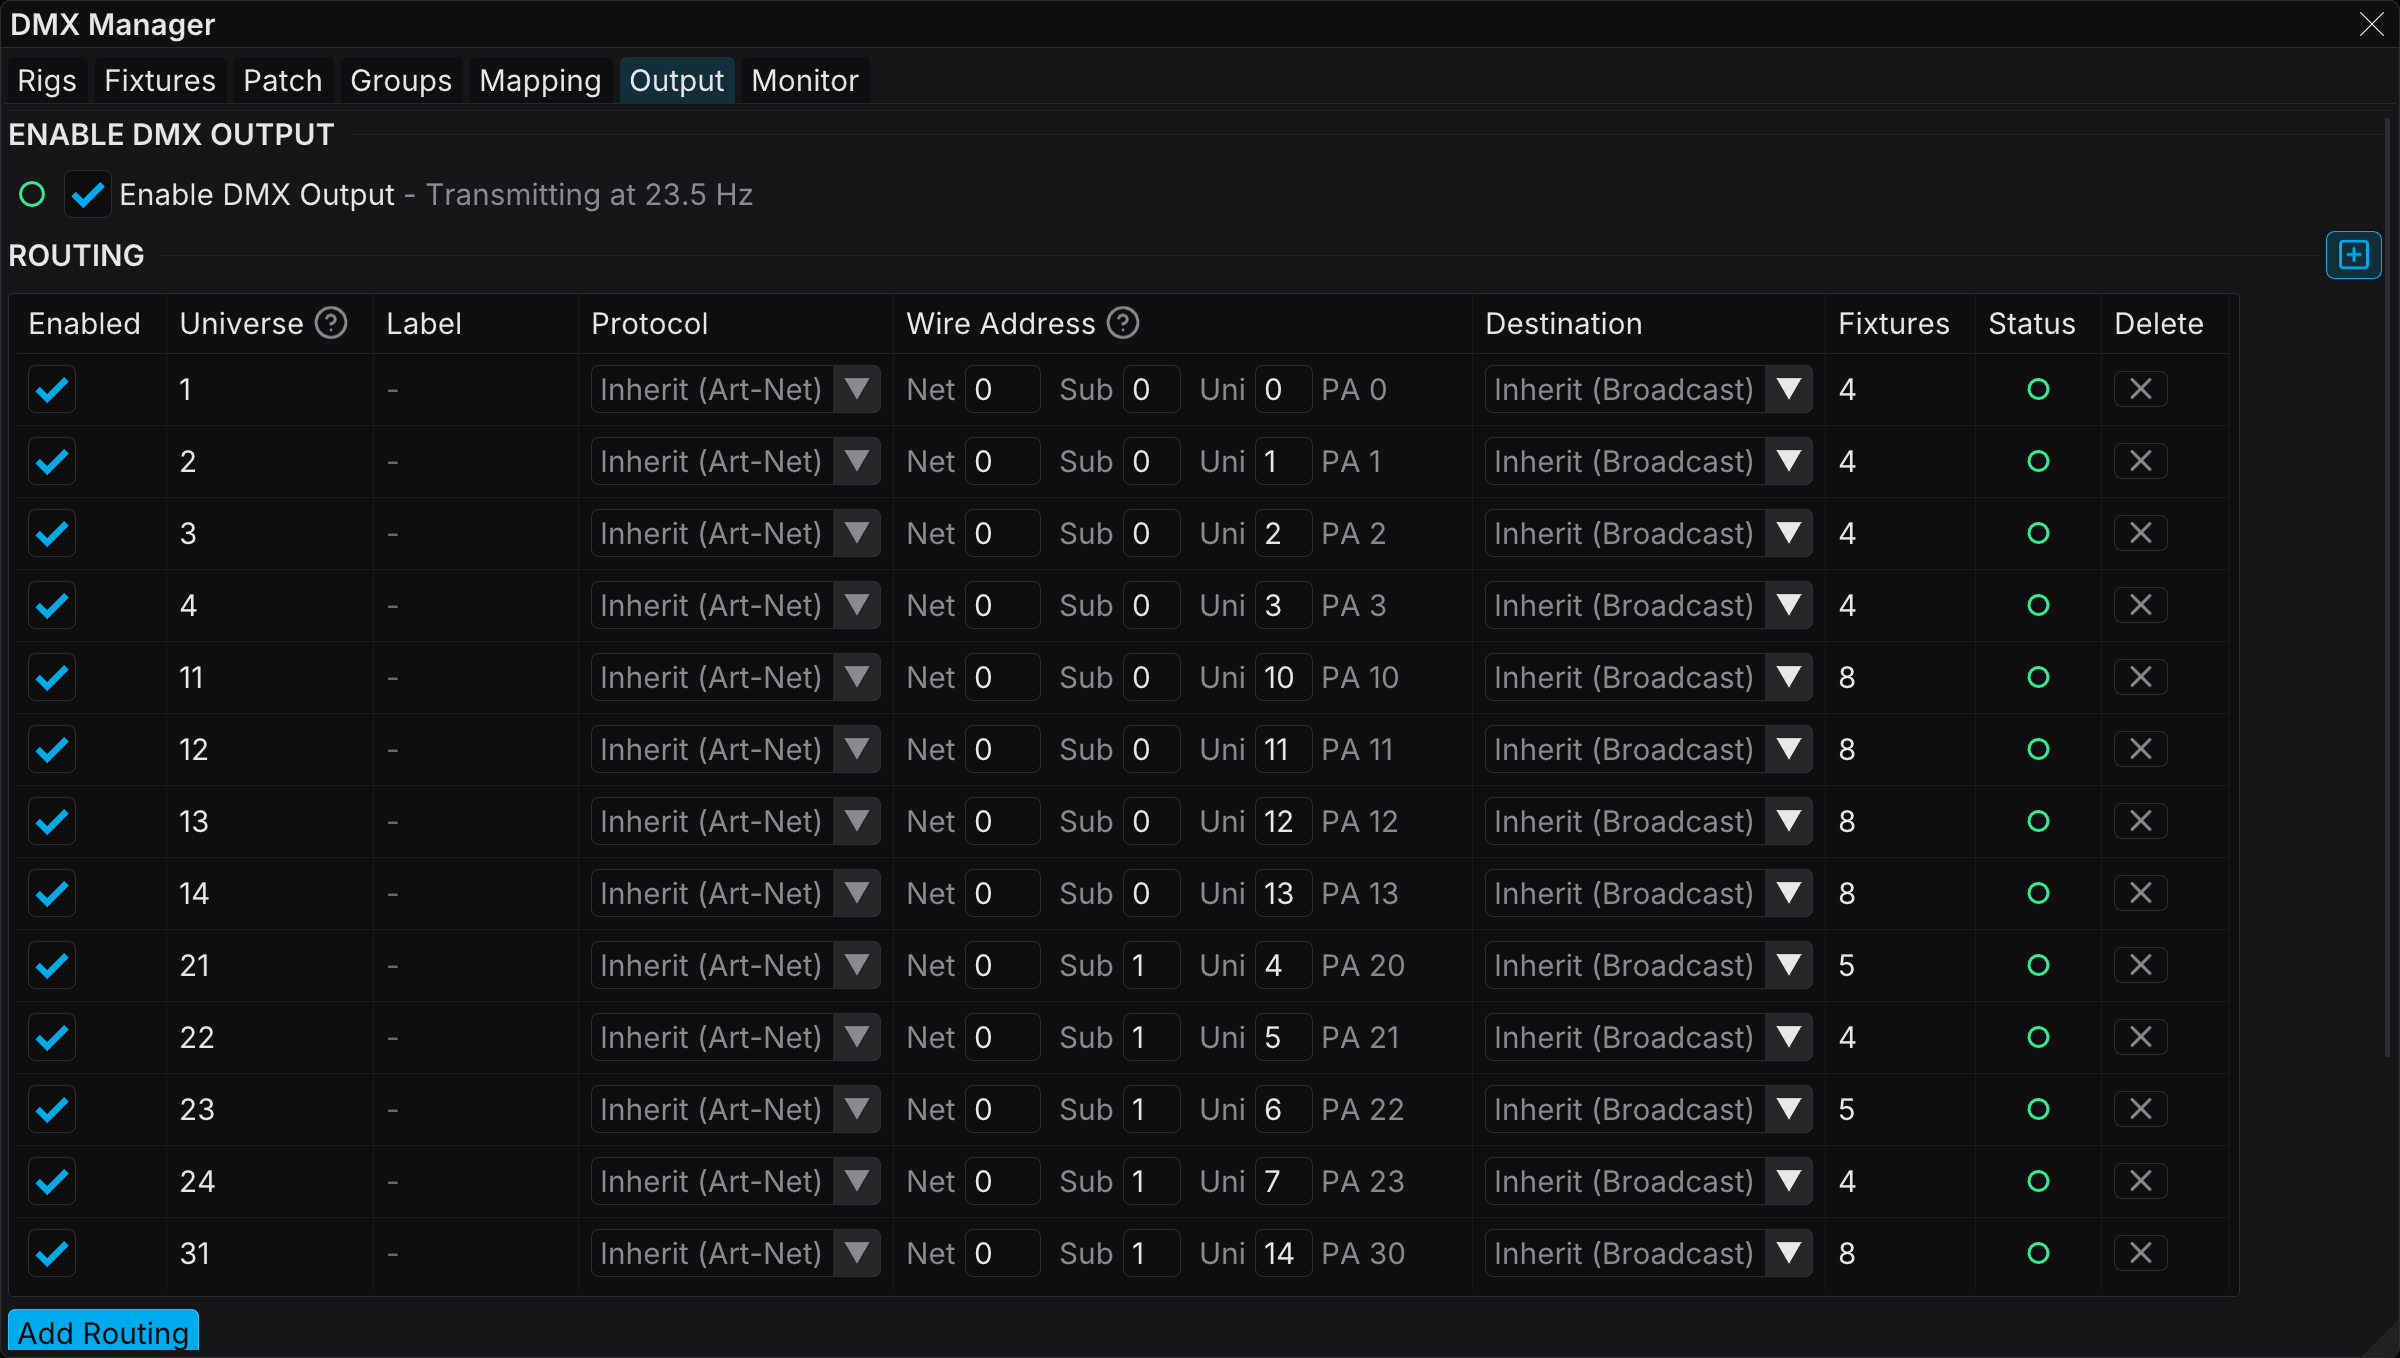The width and height of the screenshot is (2400, 1358).
Task: Click status indicator for universe 4
Action: point(2038,605)
